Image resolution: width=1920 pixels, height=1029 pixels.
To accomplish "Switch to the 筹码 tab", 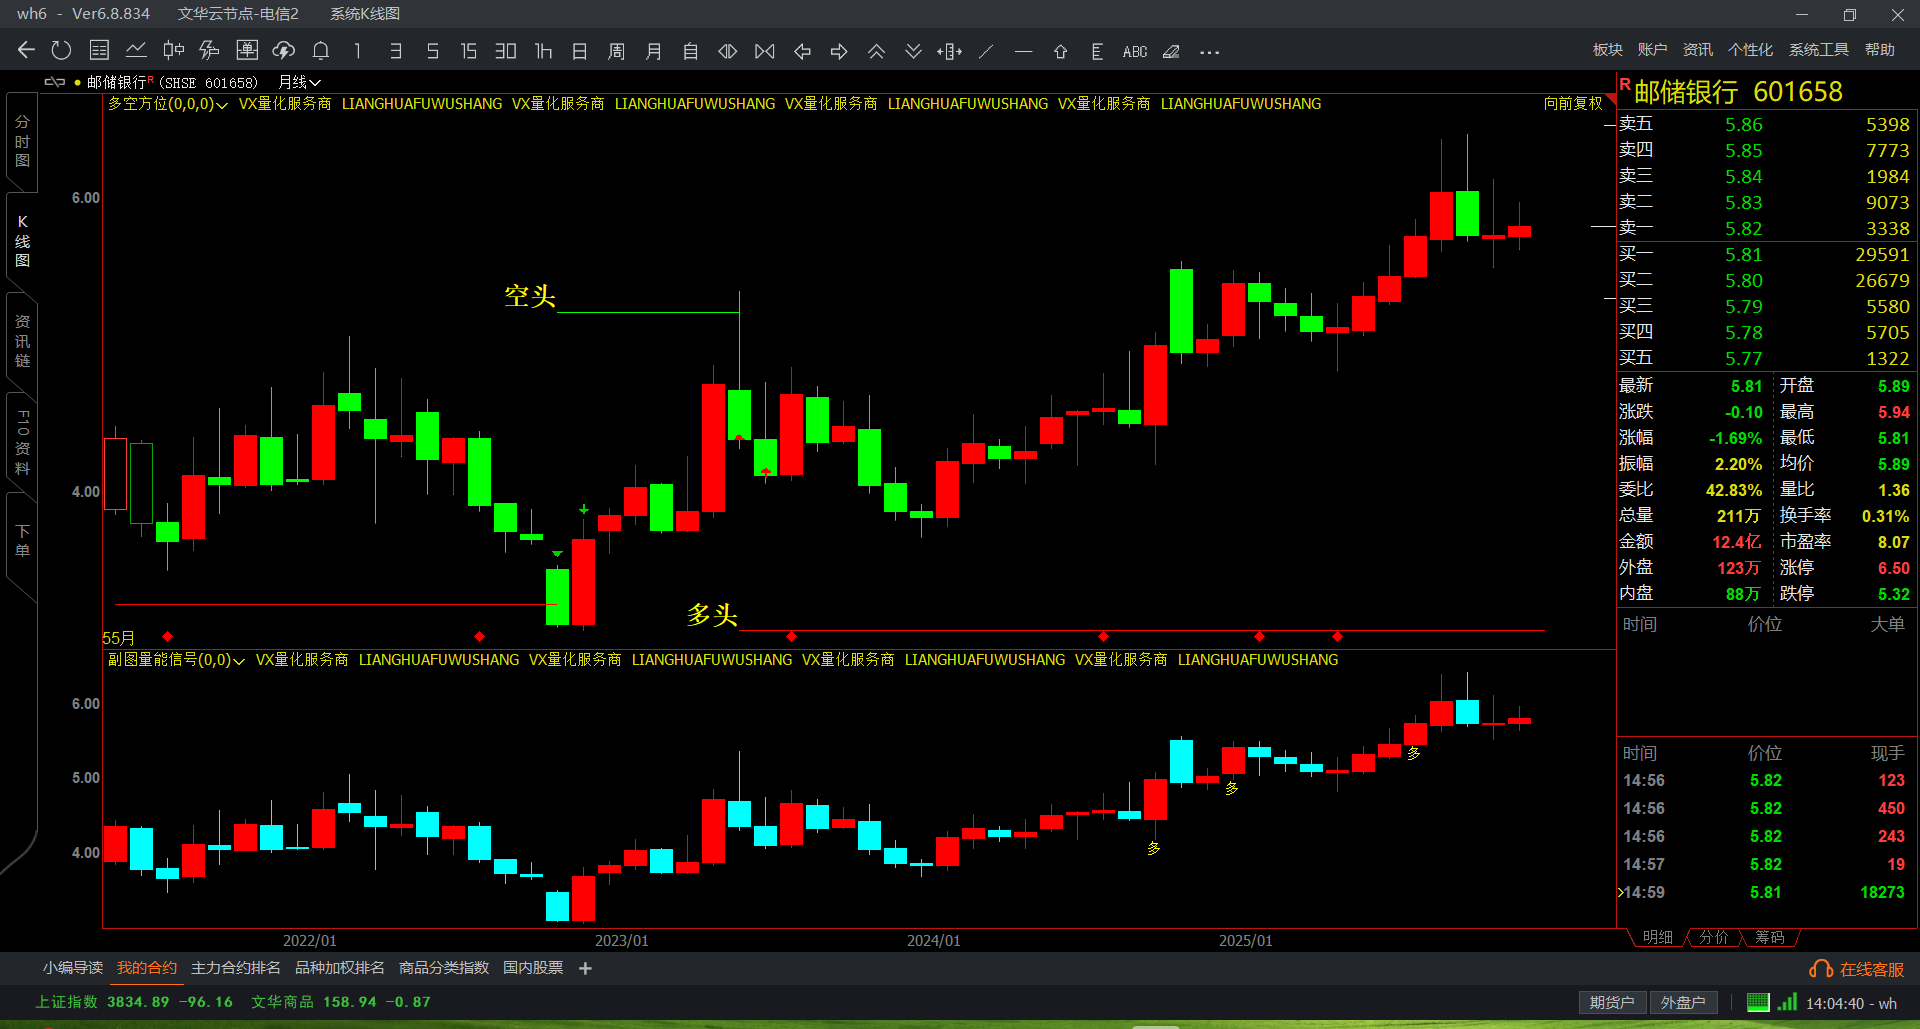I will click(1770, 937).
